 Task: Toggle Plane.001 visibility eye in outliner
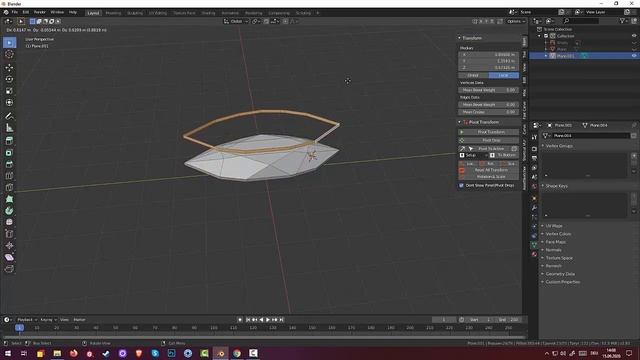(x=634, y=56)
